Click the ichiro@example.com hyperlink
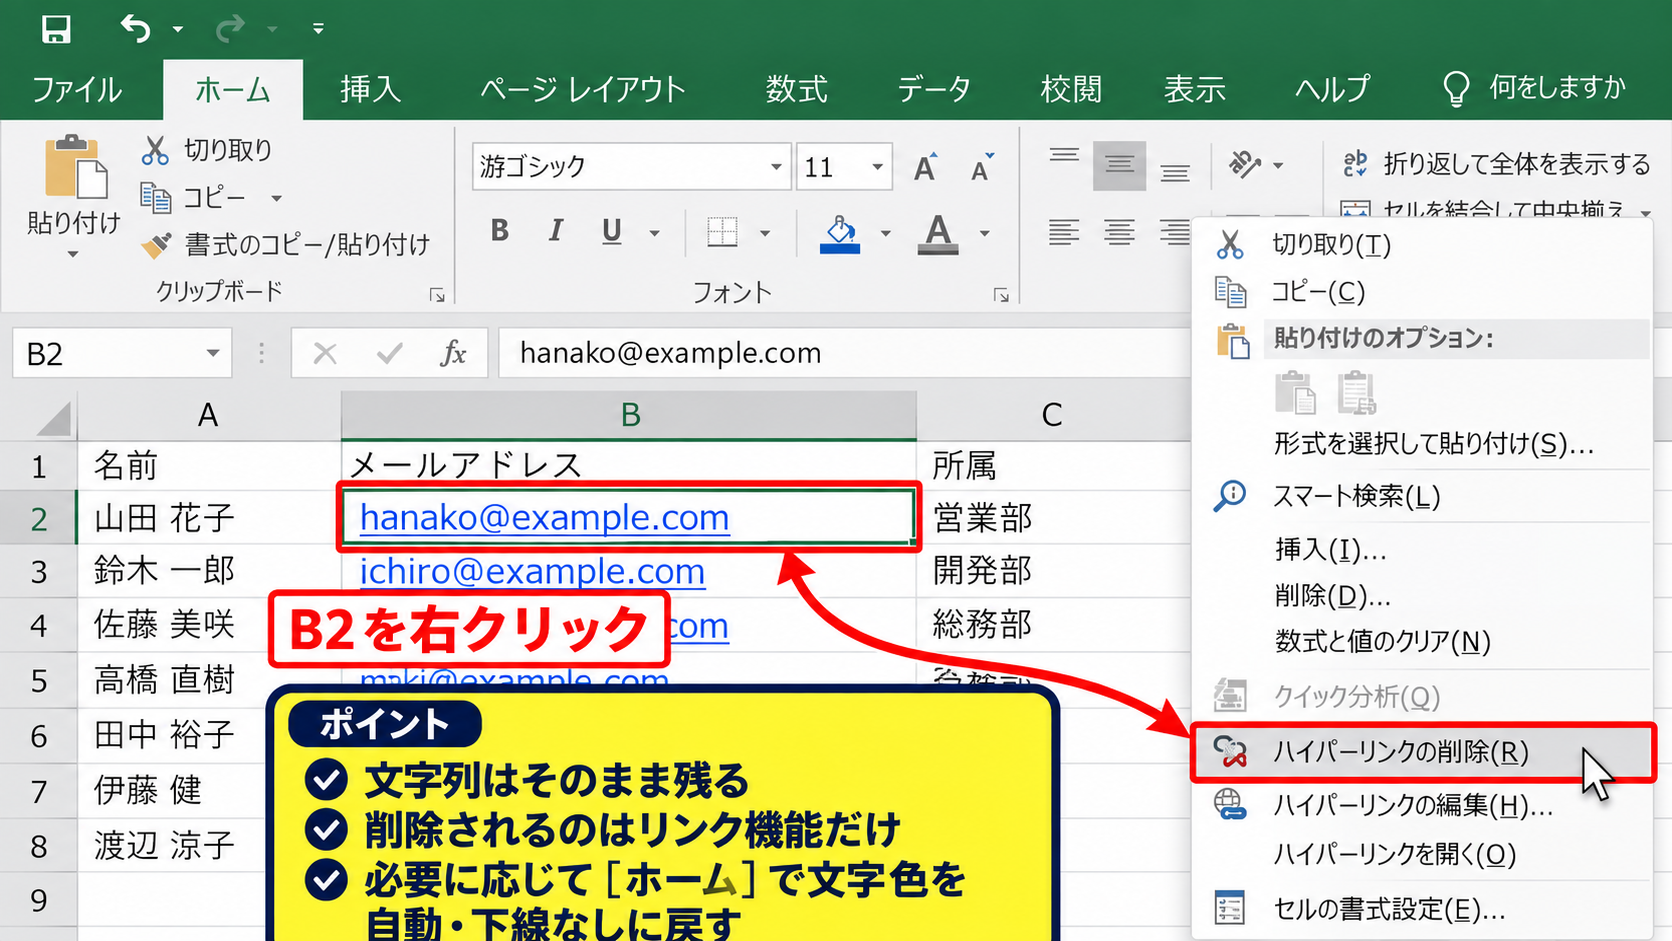 pos(532,571)
